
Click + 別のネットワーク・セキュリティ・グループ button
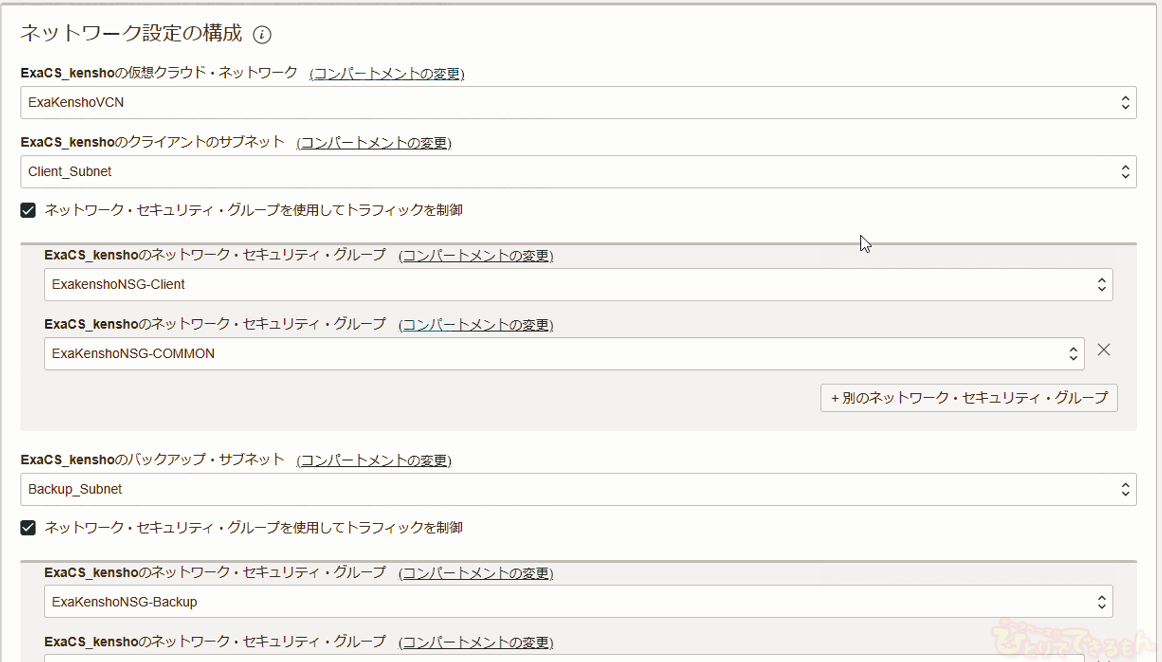pyautogui.click(x=968, y=398)
